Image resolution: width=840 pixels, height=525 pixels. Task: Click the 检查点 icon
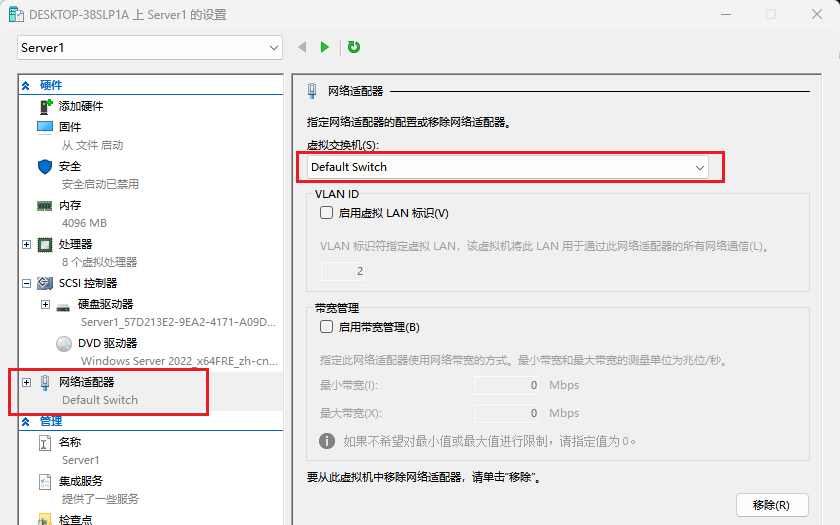[45, 520]
